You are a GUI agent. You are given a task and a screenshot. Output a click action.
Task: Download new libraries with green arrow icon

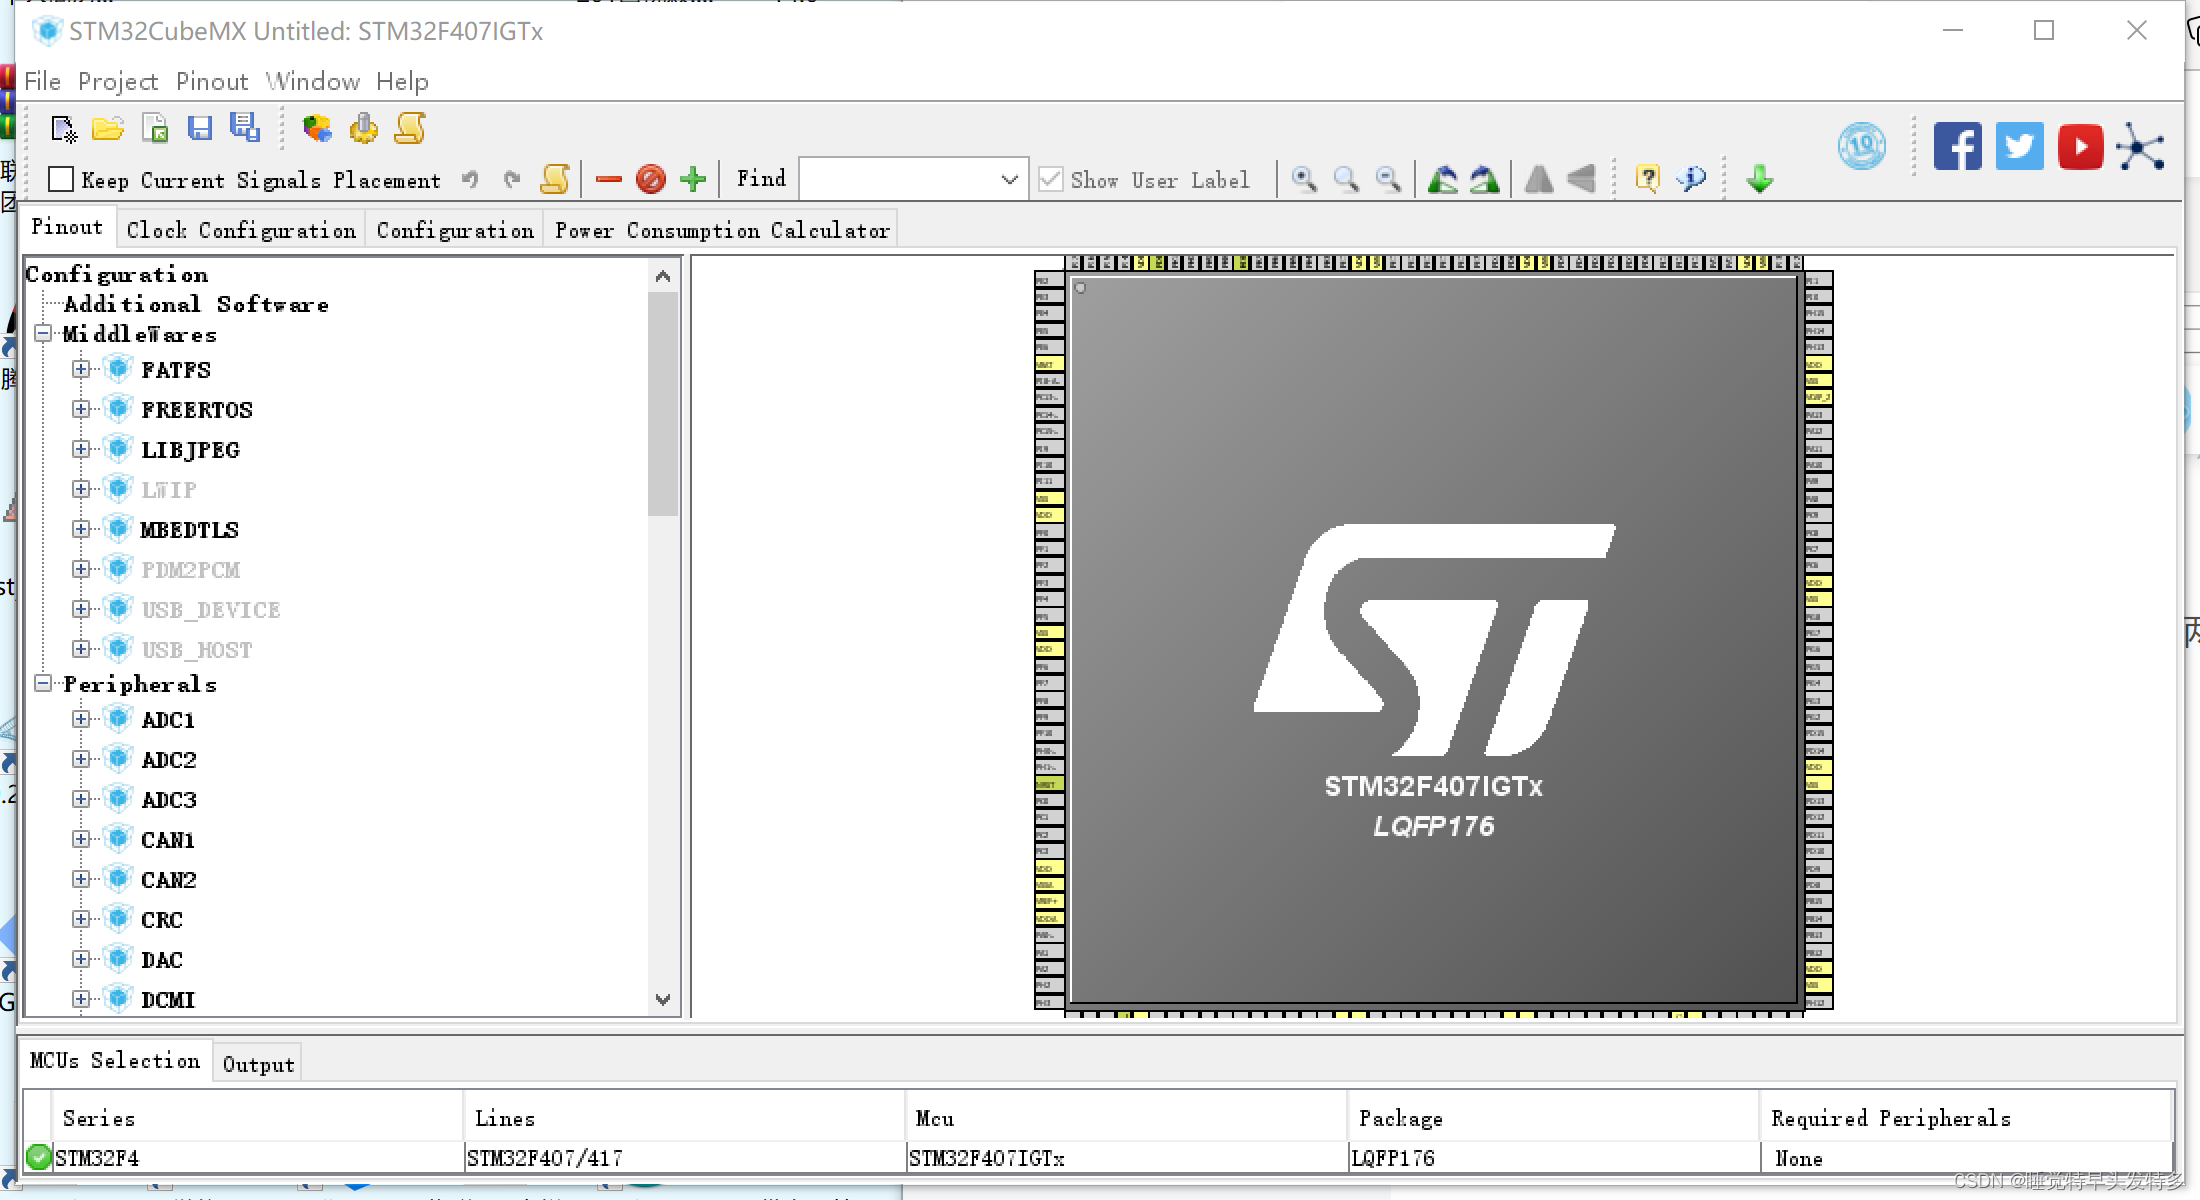(1758, 178)
